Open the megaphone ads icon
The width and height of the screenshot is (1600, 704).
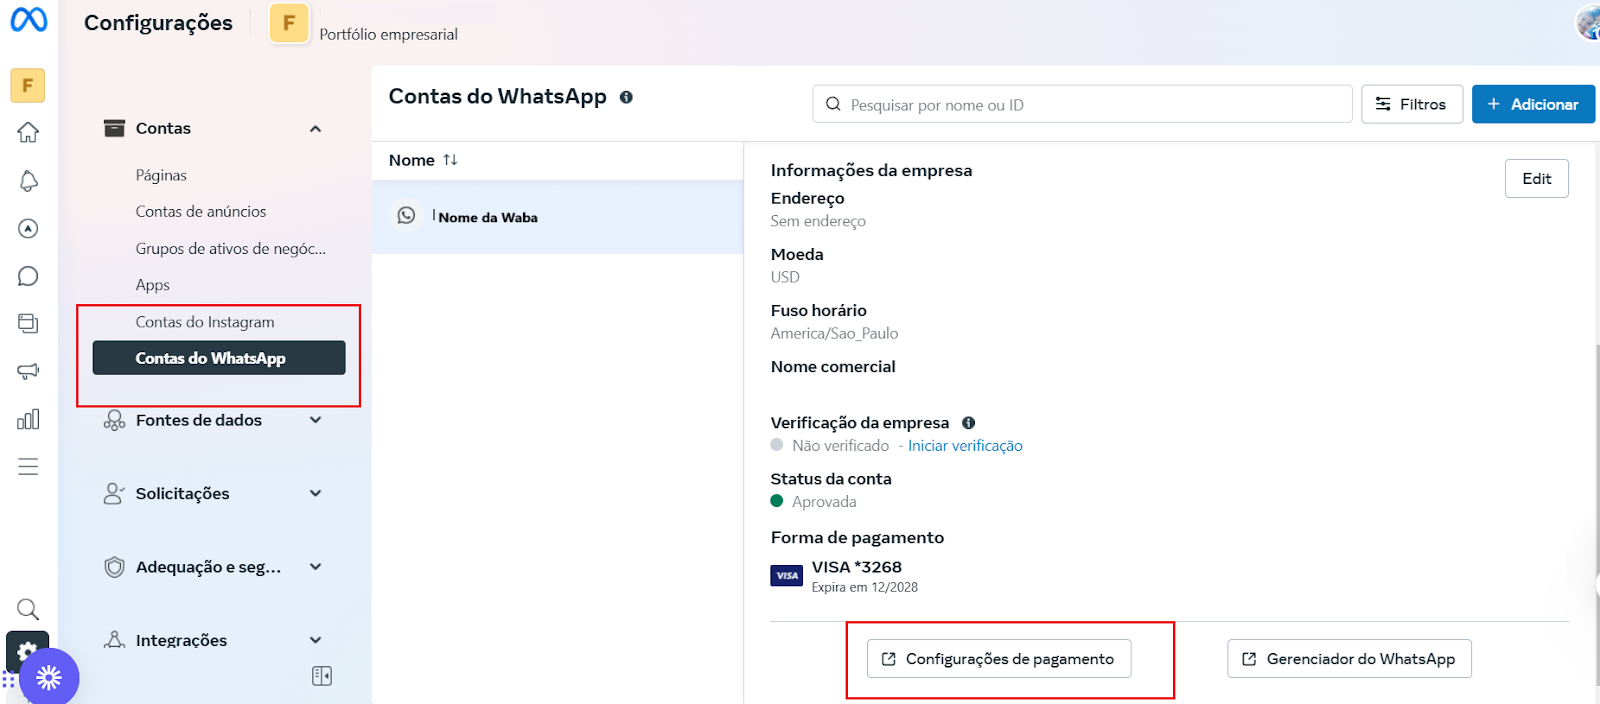click(x=28, y=371)
